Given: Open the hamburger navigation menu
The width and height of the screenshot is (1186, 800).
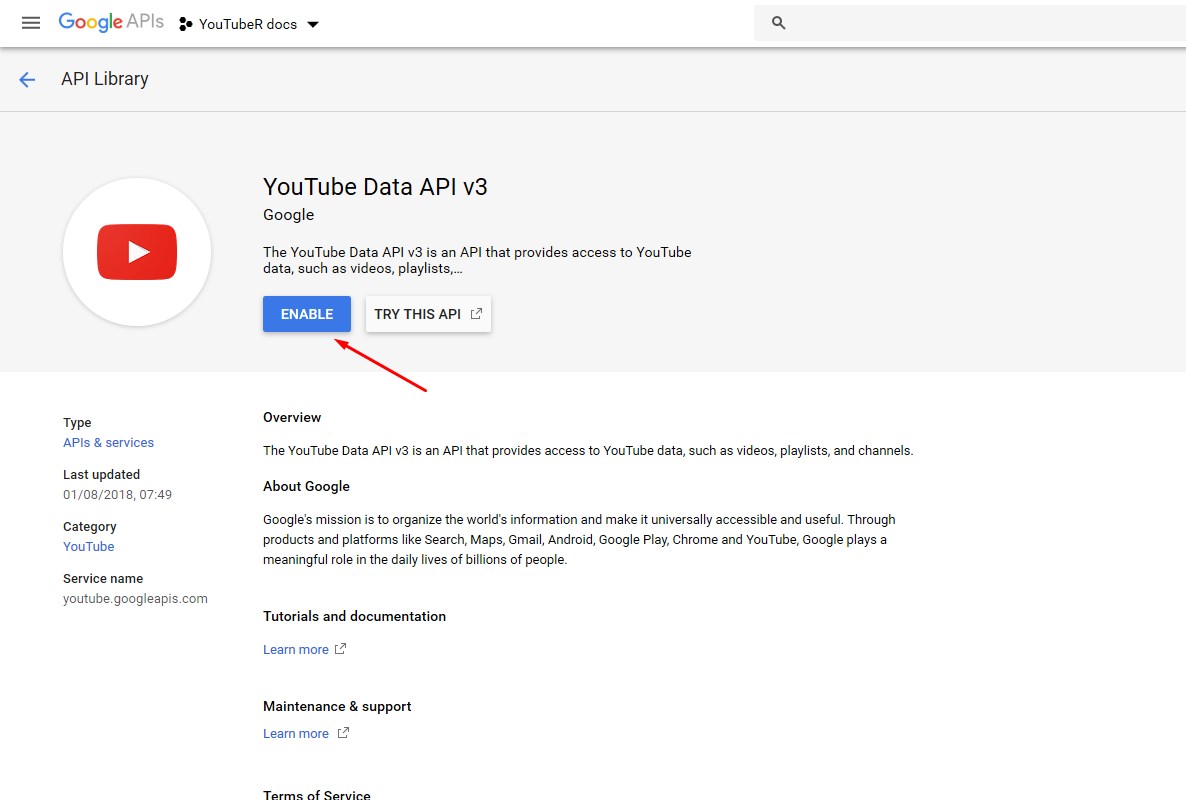Looking at the screenshot, I should point(31,23).
